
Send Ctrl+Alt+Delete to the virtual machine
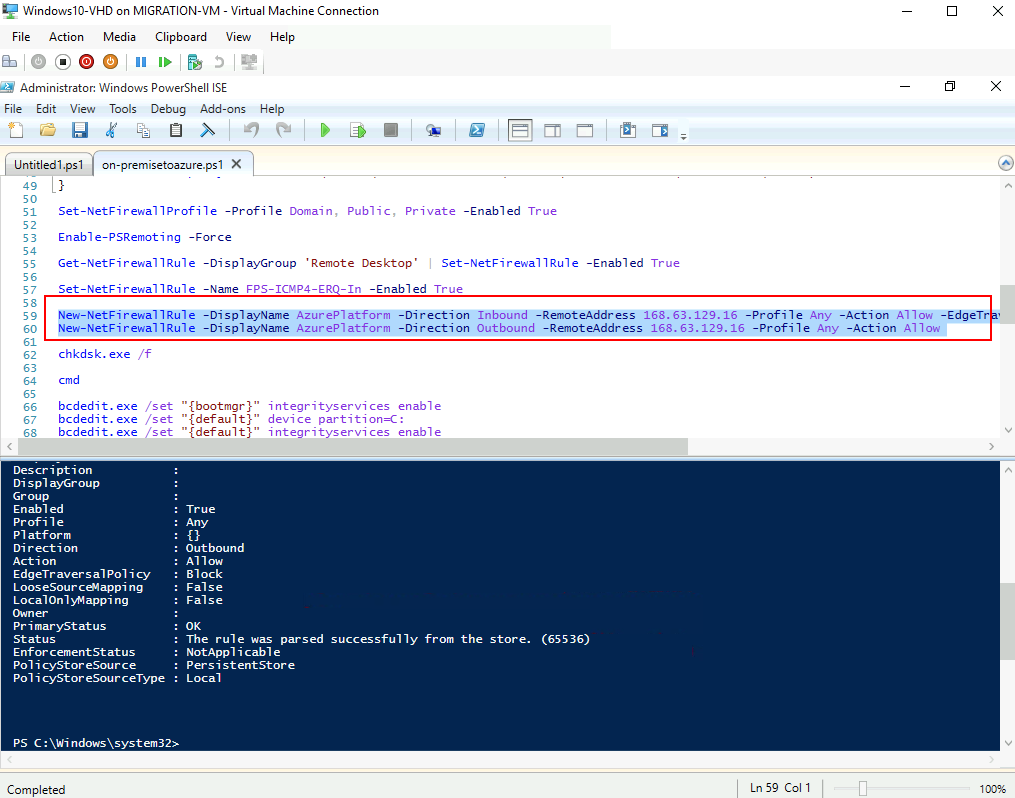[10, 62]
